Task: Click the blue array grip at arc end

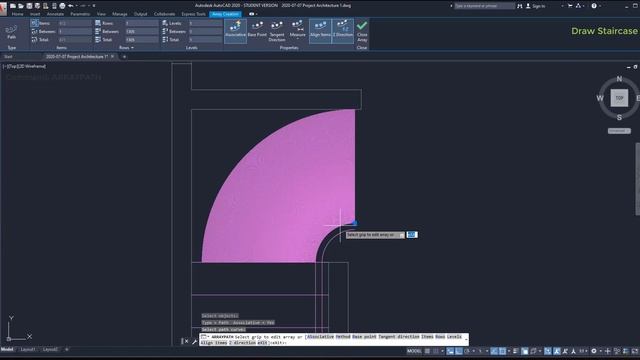Action: 354,223
